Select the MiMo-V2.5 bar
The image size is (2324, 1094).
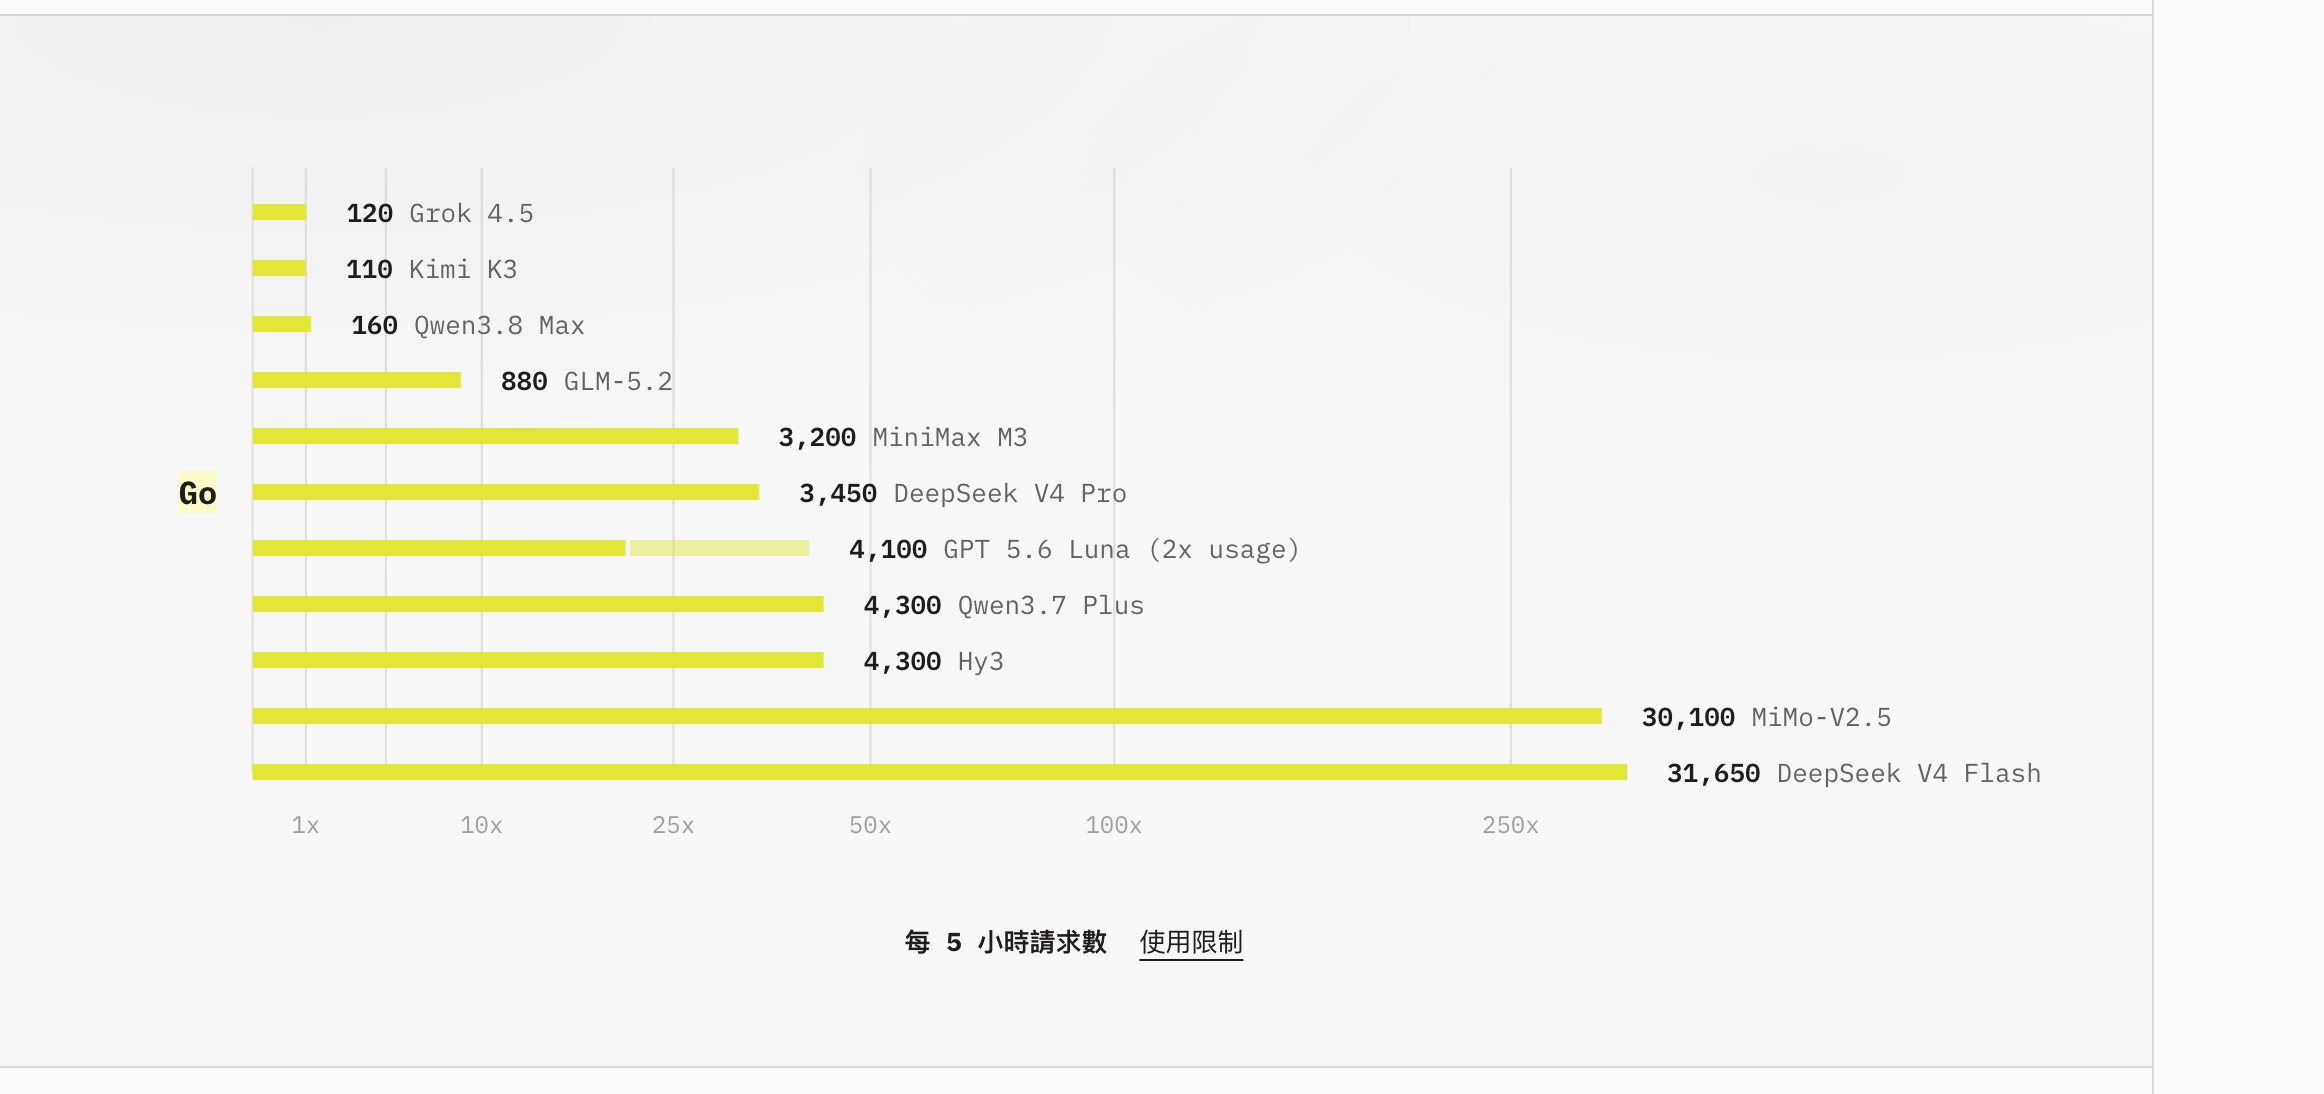(x=927, y=716)
